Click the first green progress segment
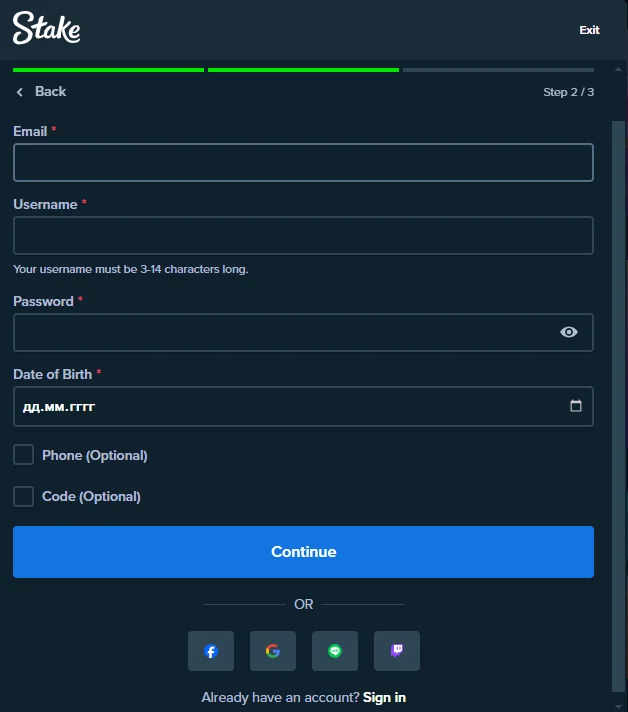 click(x=108, y=70)
